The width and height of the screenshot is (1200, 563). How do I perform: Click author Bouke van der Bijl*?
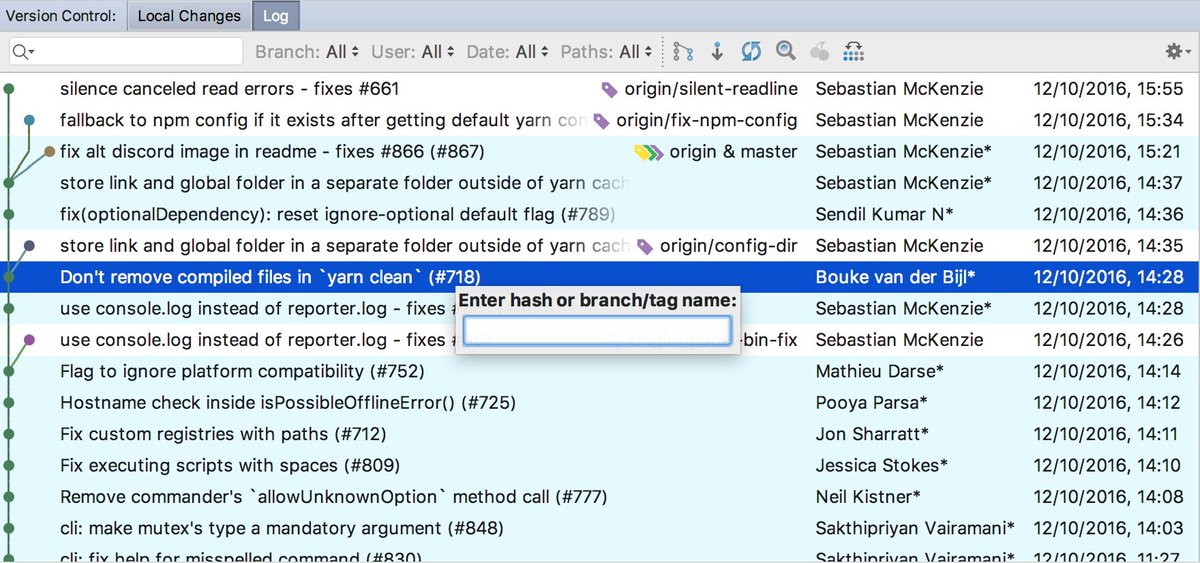(x=895, y=277)
